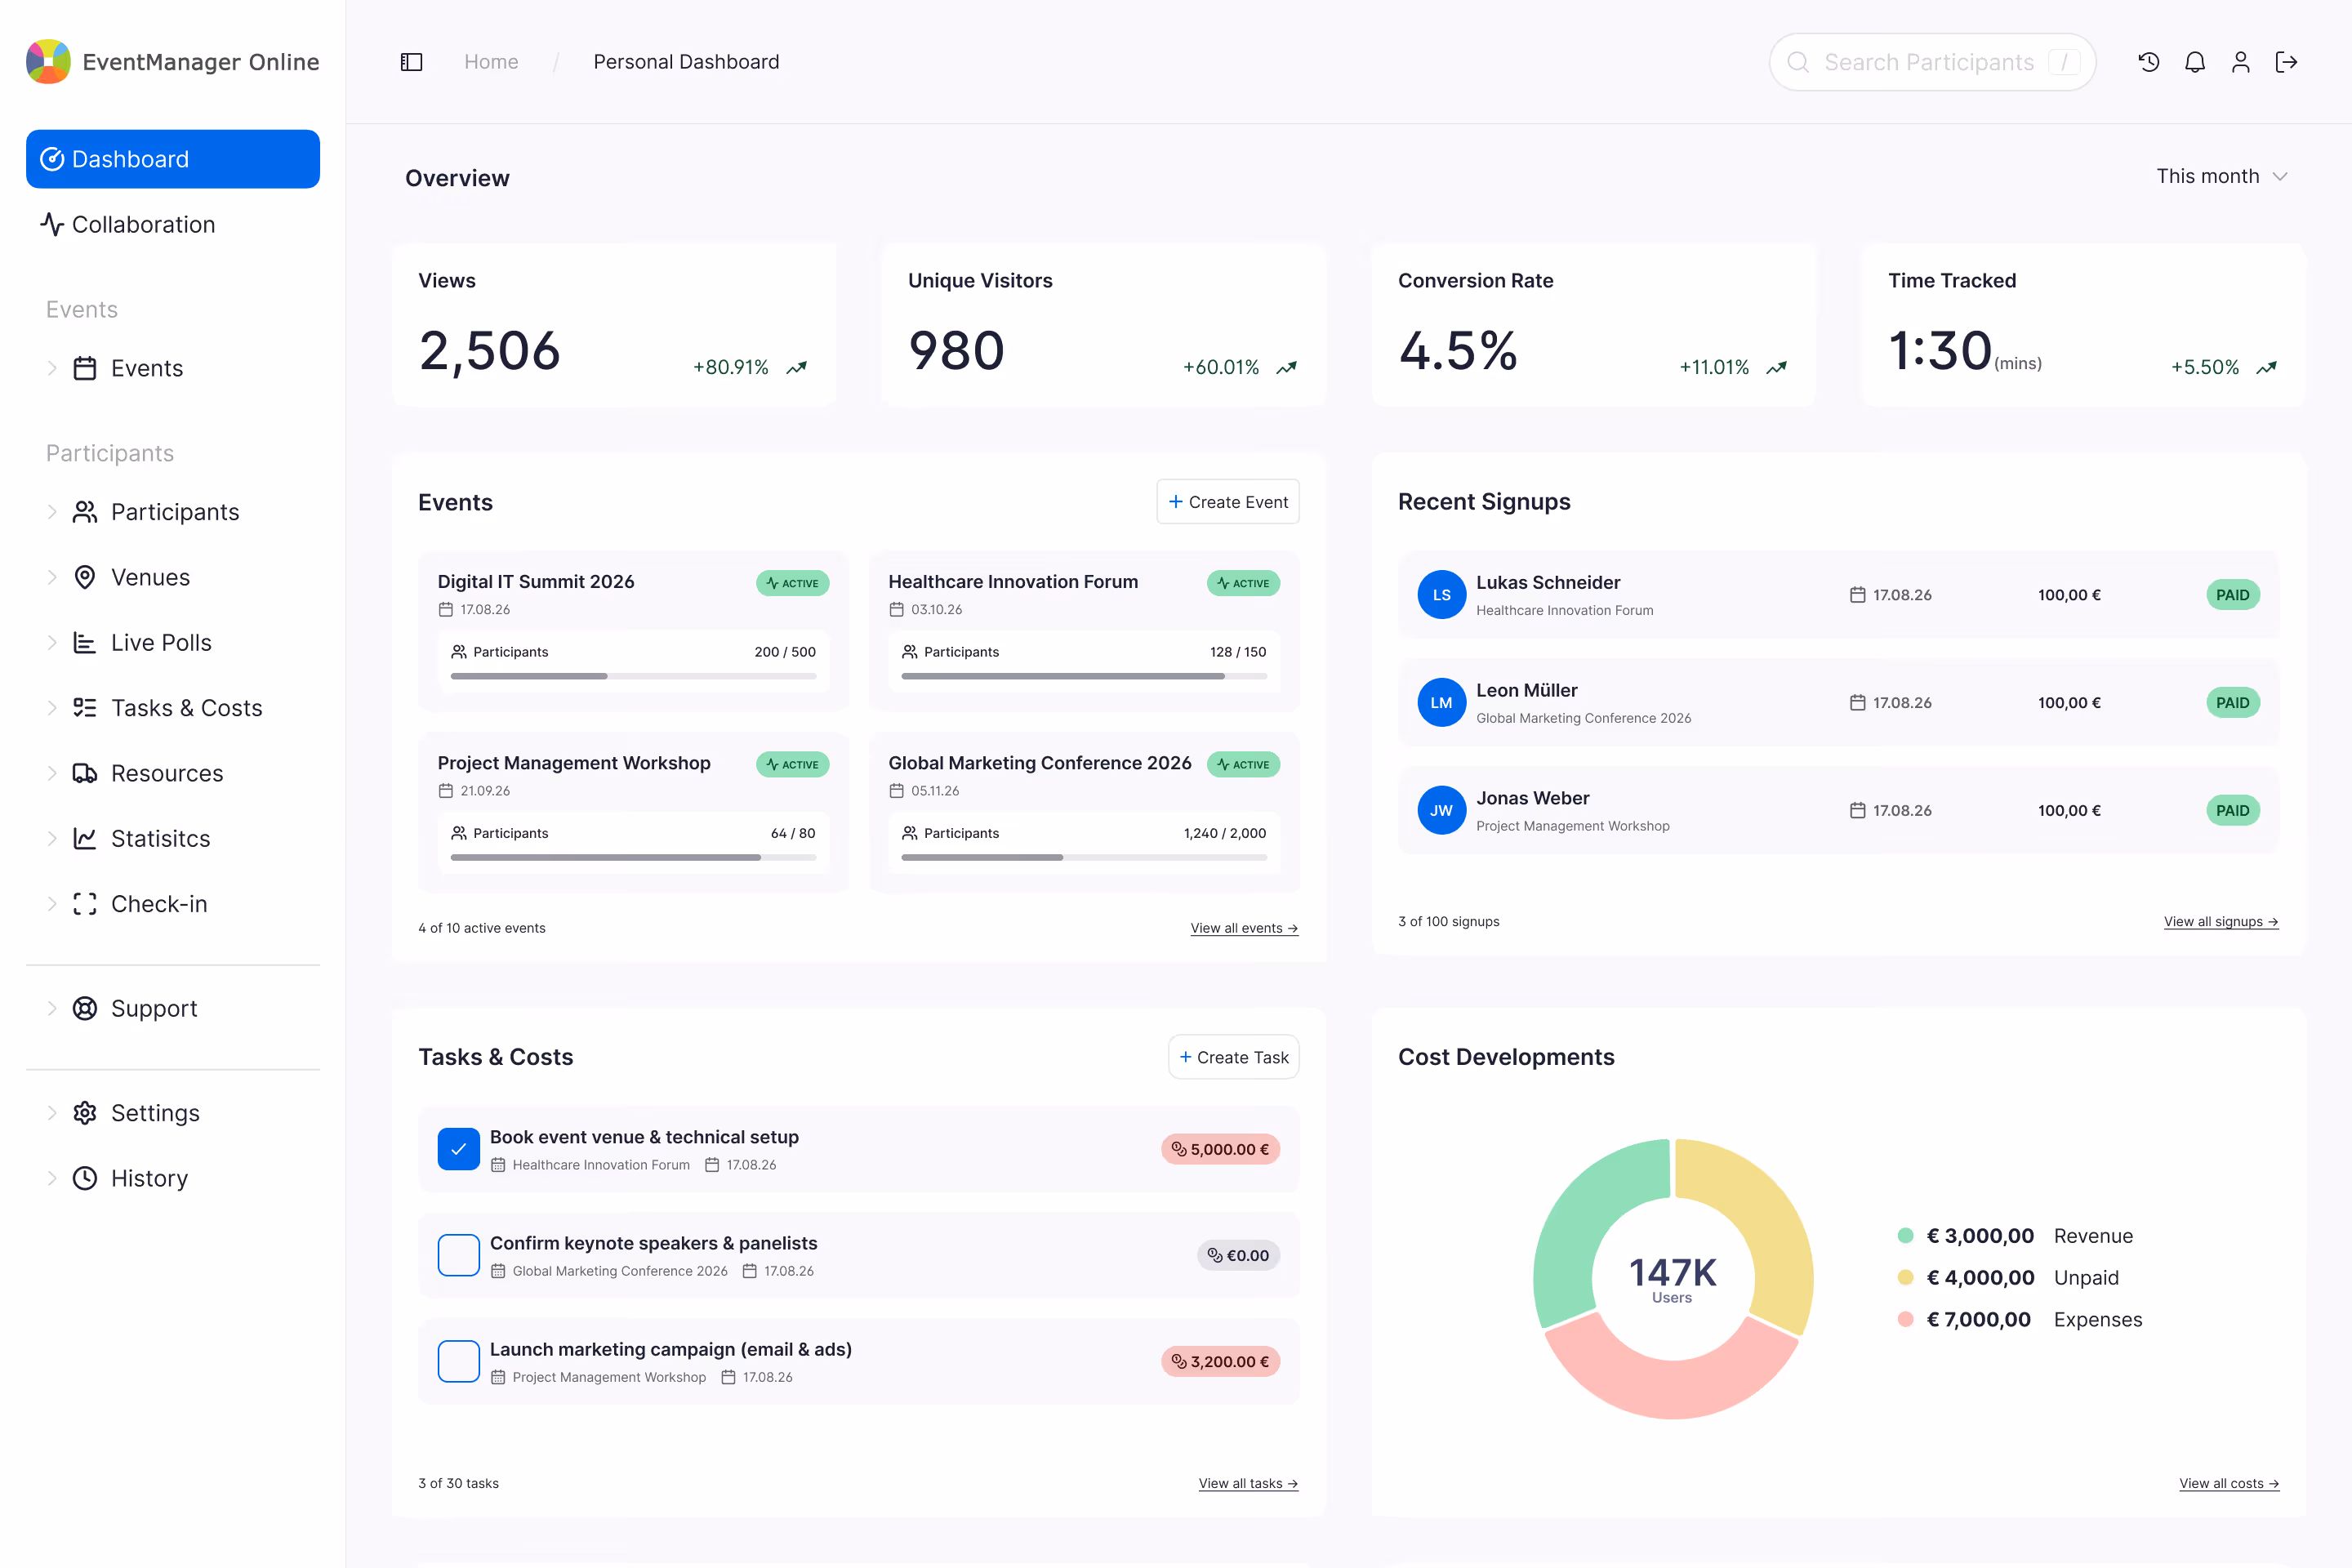Image resolution: width=2352 pixels, height=1568 pixels.
Task: Open Check-in menu item
Action: (159, 904)
